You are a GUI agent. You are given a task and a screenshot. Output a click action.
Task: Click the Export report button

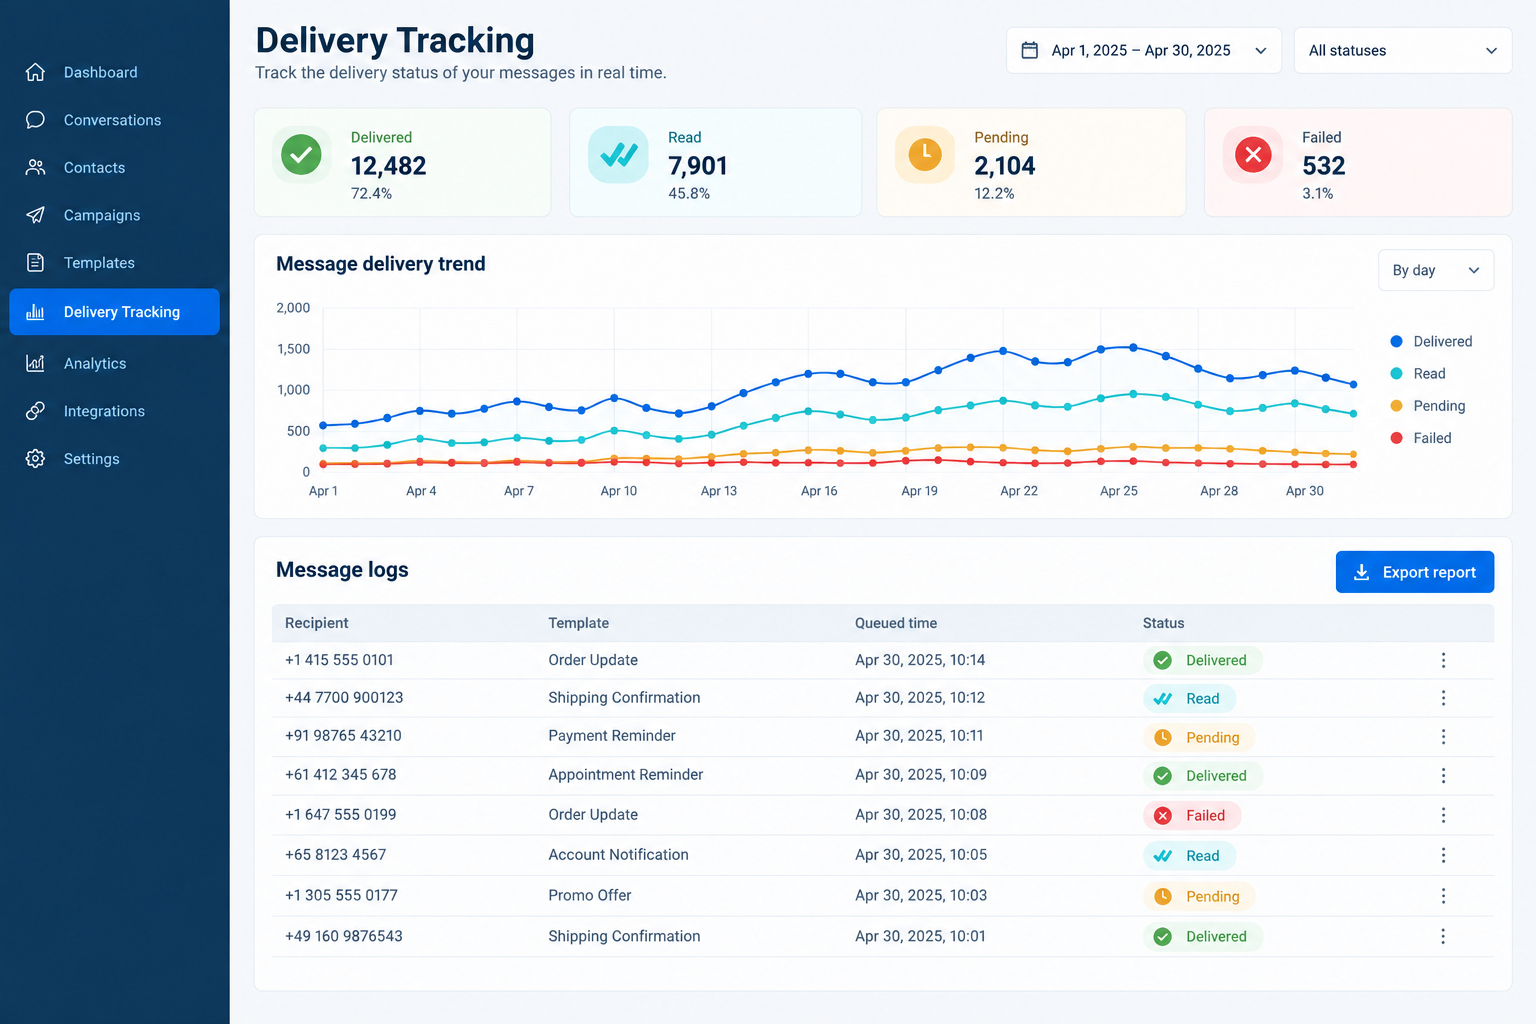coord(1414,572)
